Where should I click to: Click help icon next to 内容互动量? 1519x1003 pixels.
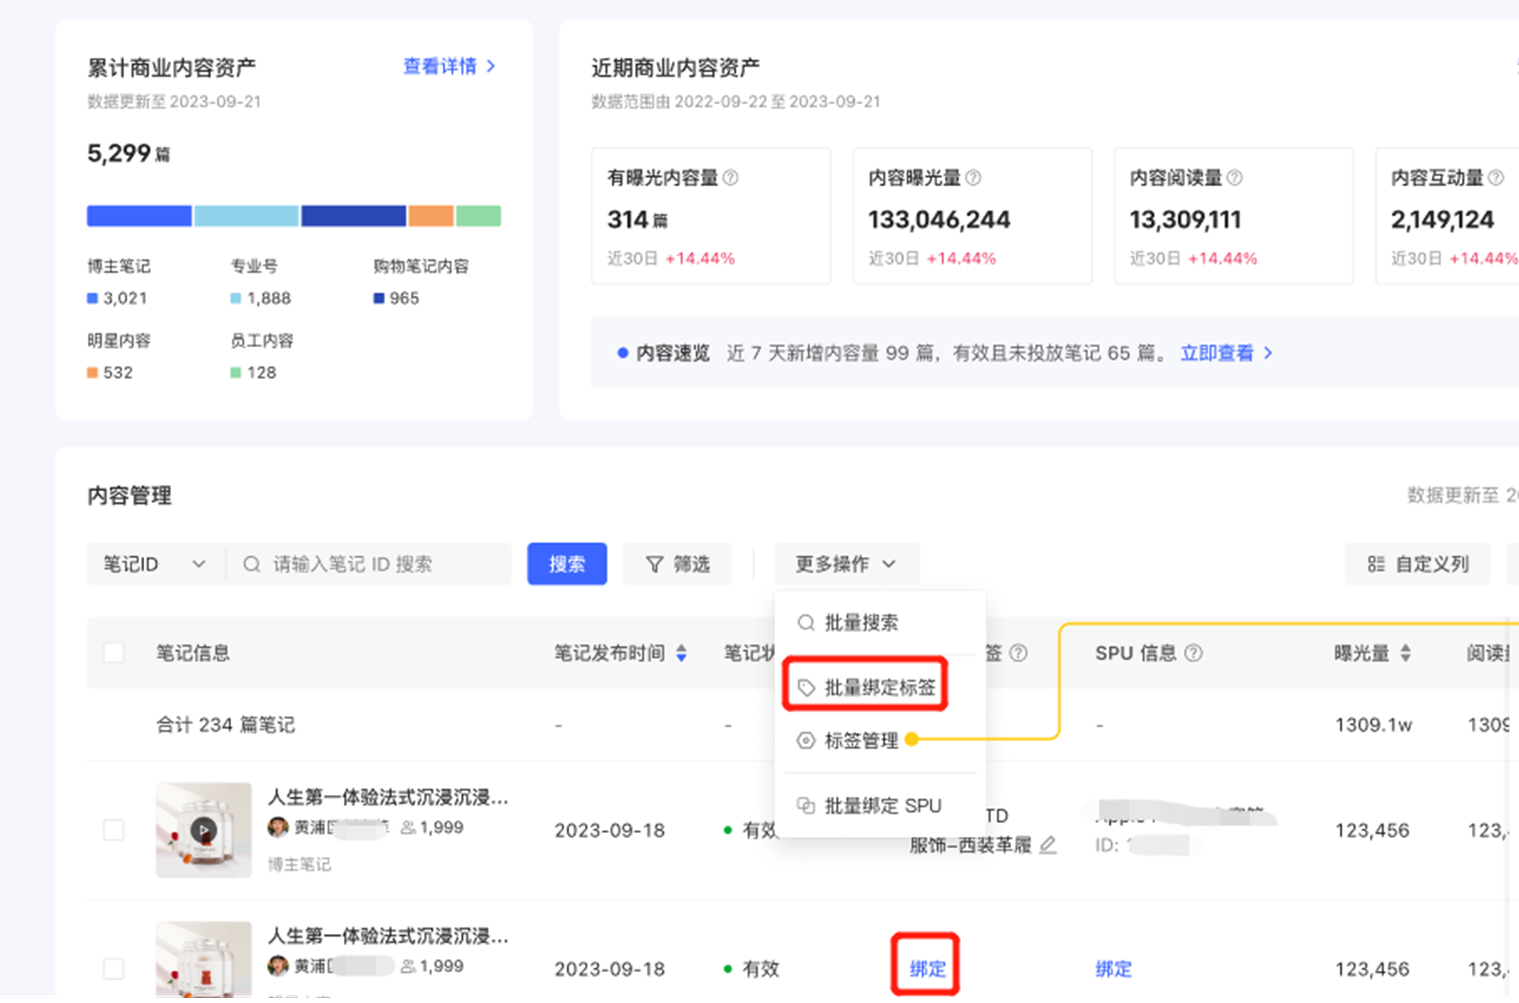(1496, 178)
